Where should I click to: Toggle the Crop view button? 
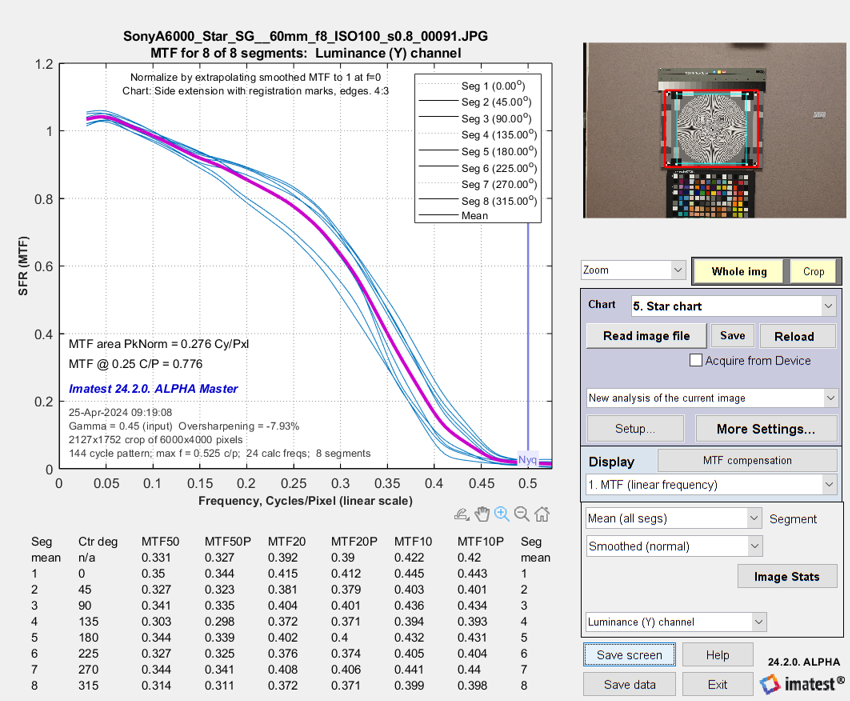click(813, 271)
